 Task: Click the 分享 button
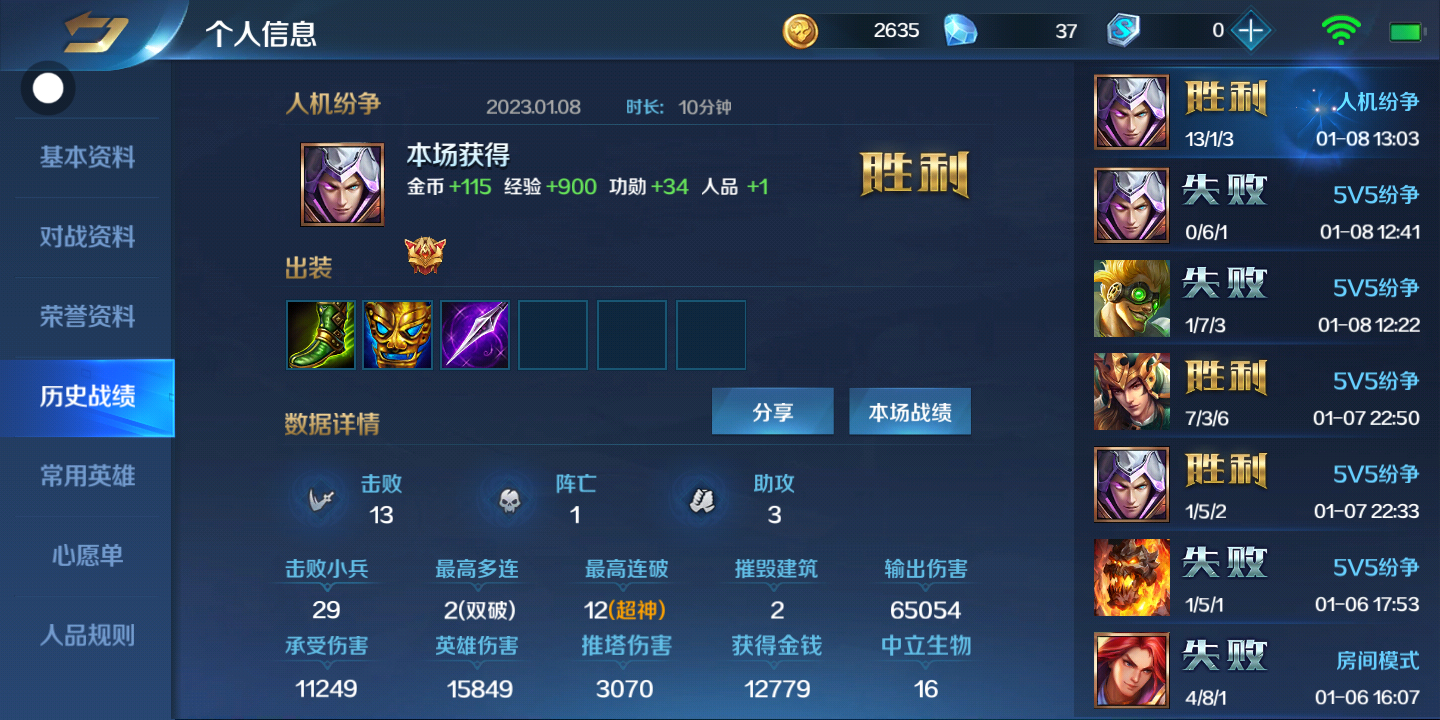[772, 412]
